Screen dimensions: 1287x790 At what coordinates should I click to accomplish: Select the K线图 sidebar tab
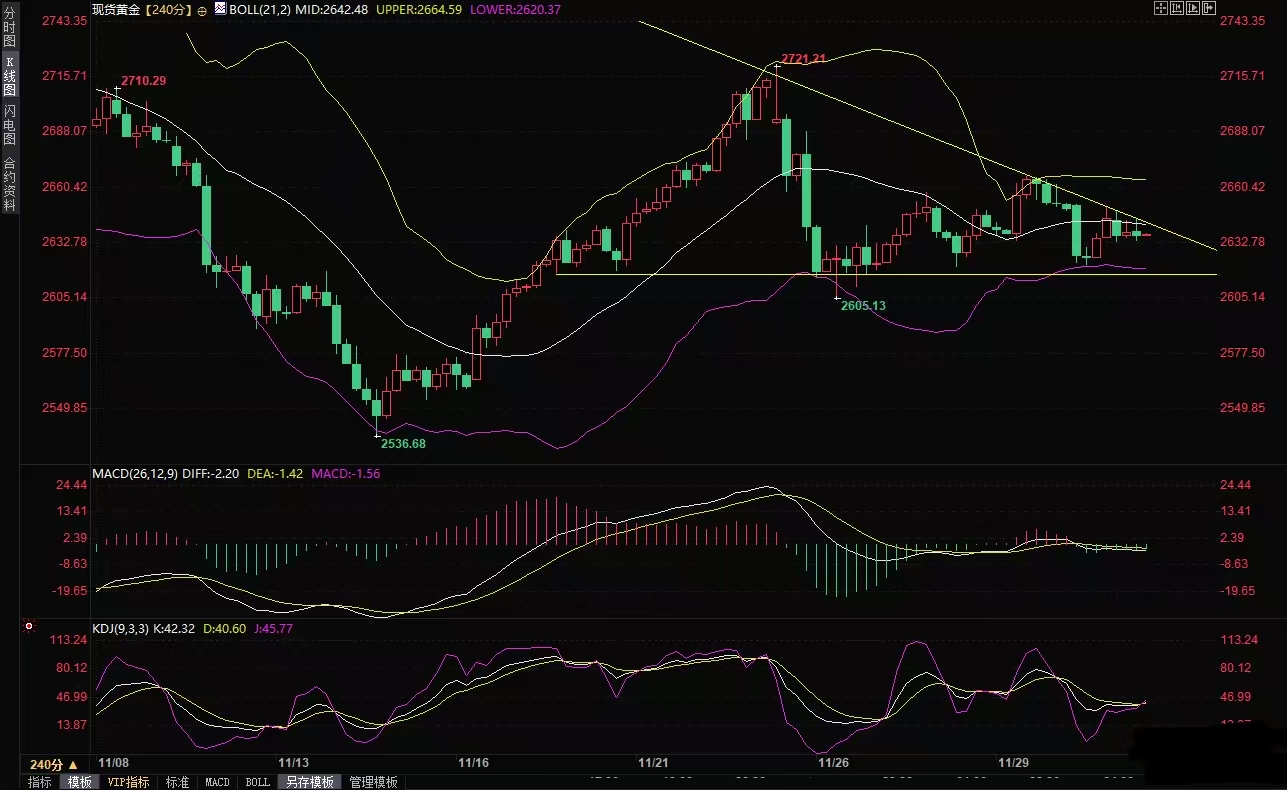tap(9, 75)
